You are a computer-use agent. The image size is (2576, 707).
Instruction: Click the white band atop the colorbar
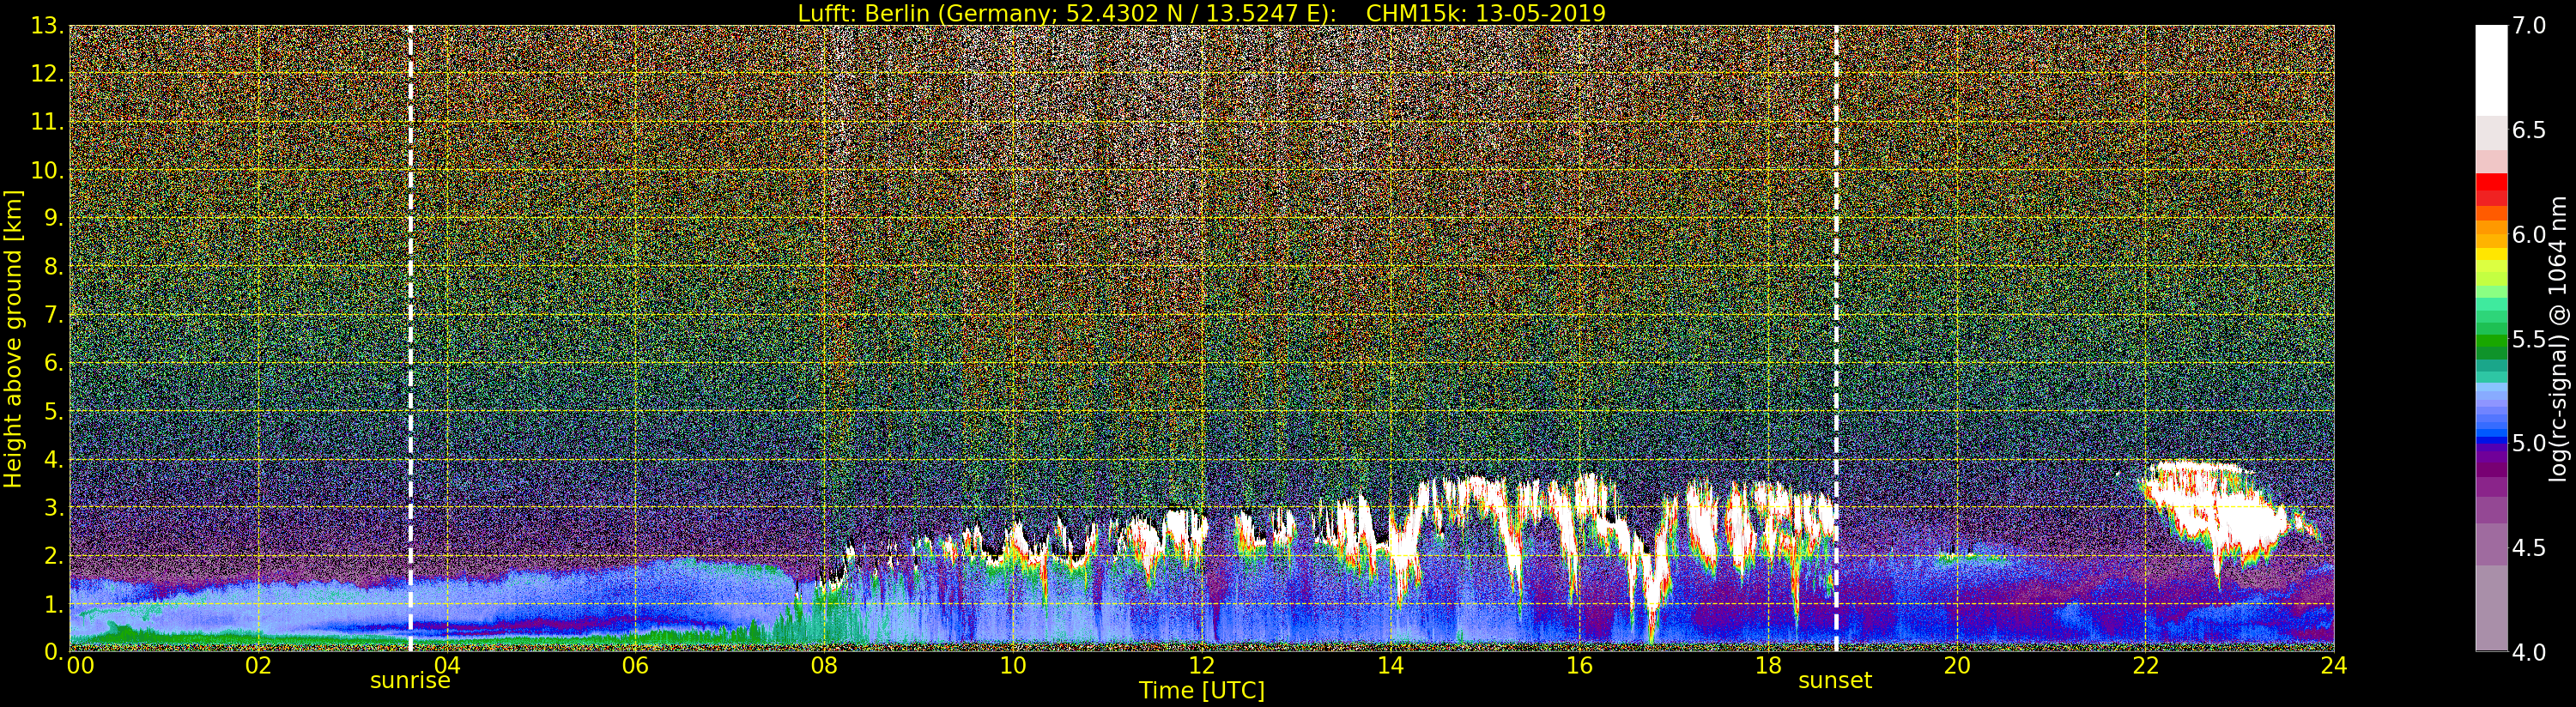[2491, 70]
